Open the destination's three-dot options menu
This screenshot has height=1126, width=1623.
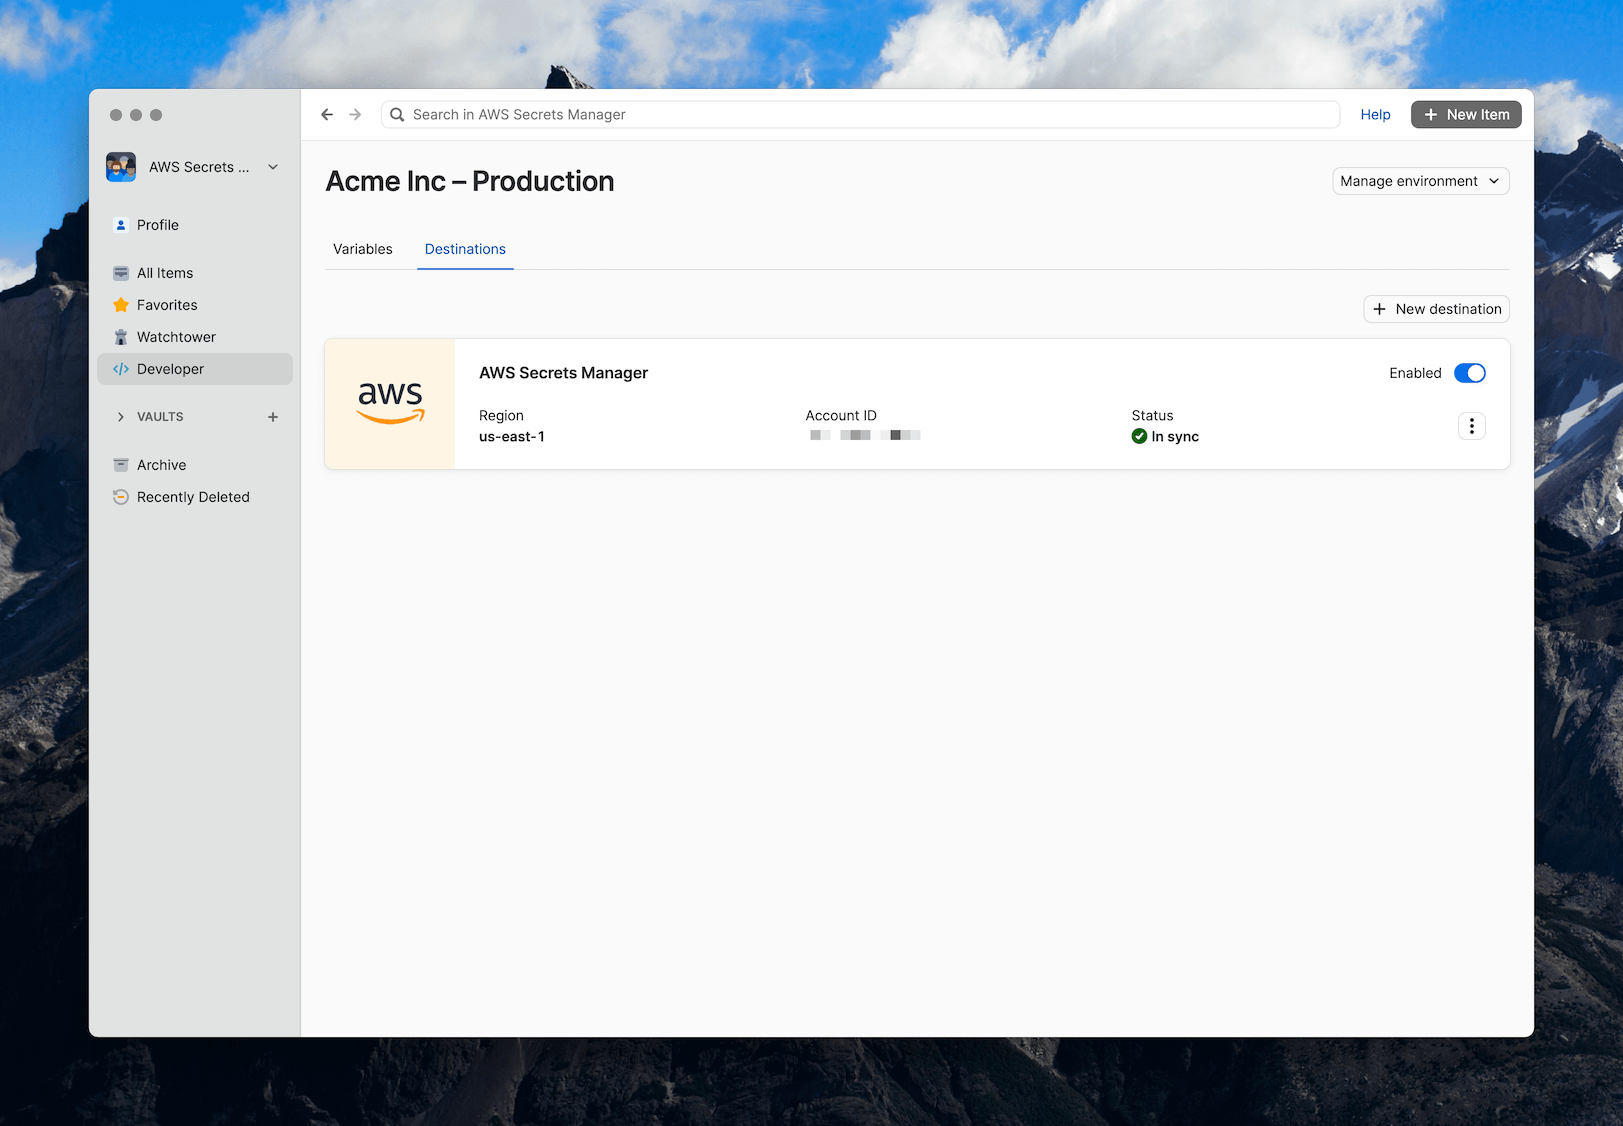pyautogui.click(x=1471, y=425)
